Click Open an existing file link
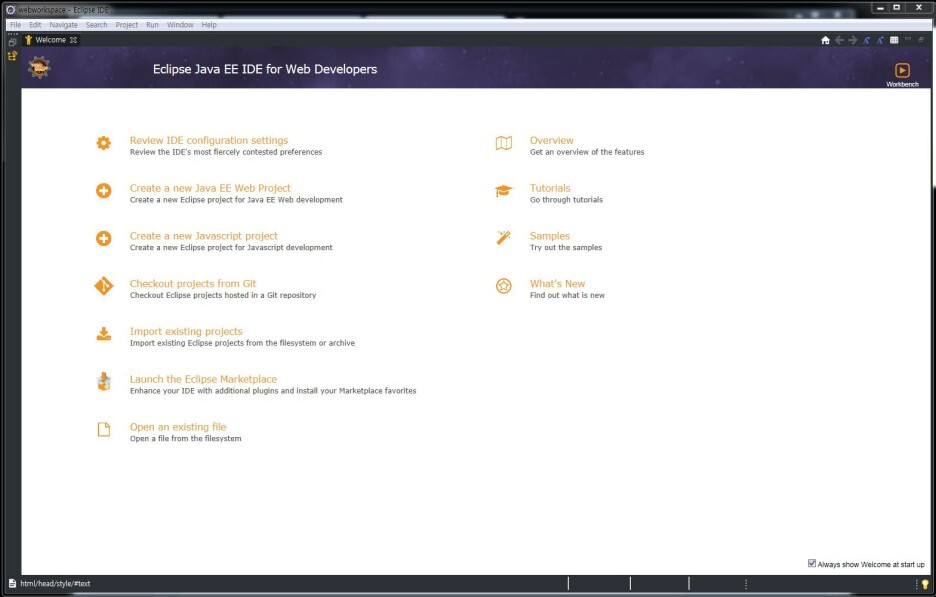The height and width of the screenshot is (597, 936). 178,427
